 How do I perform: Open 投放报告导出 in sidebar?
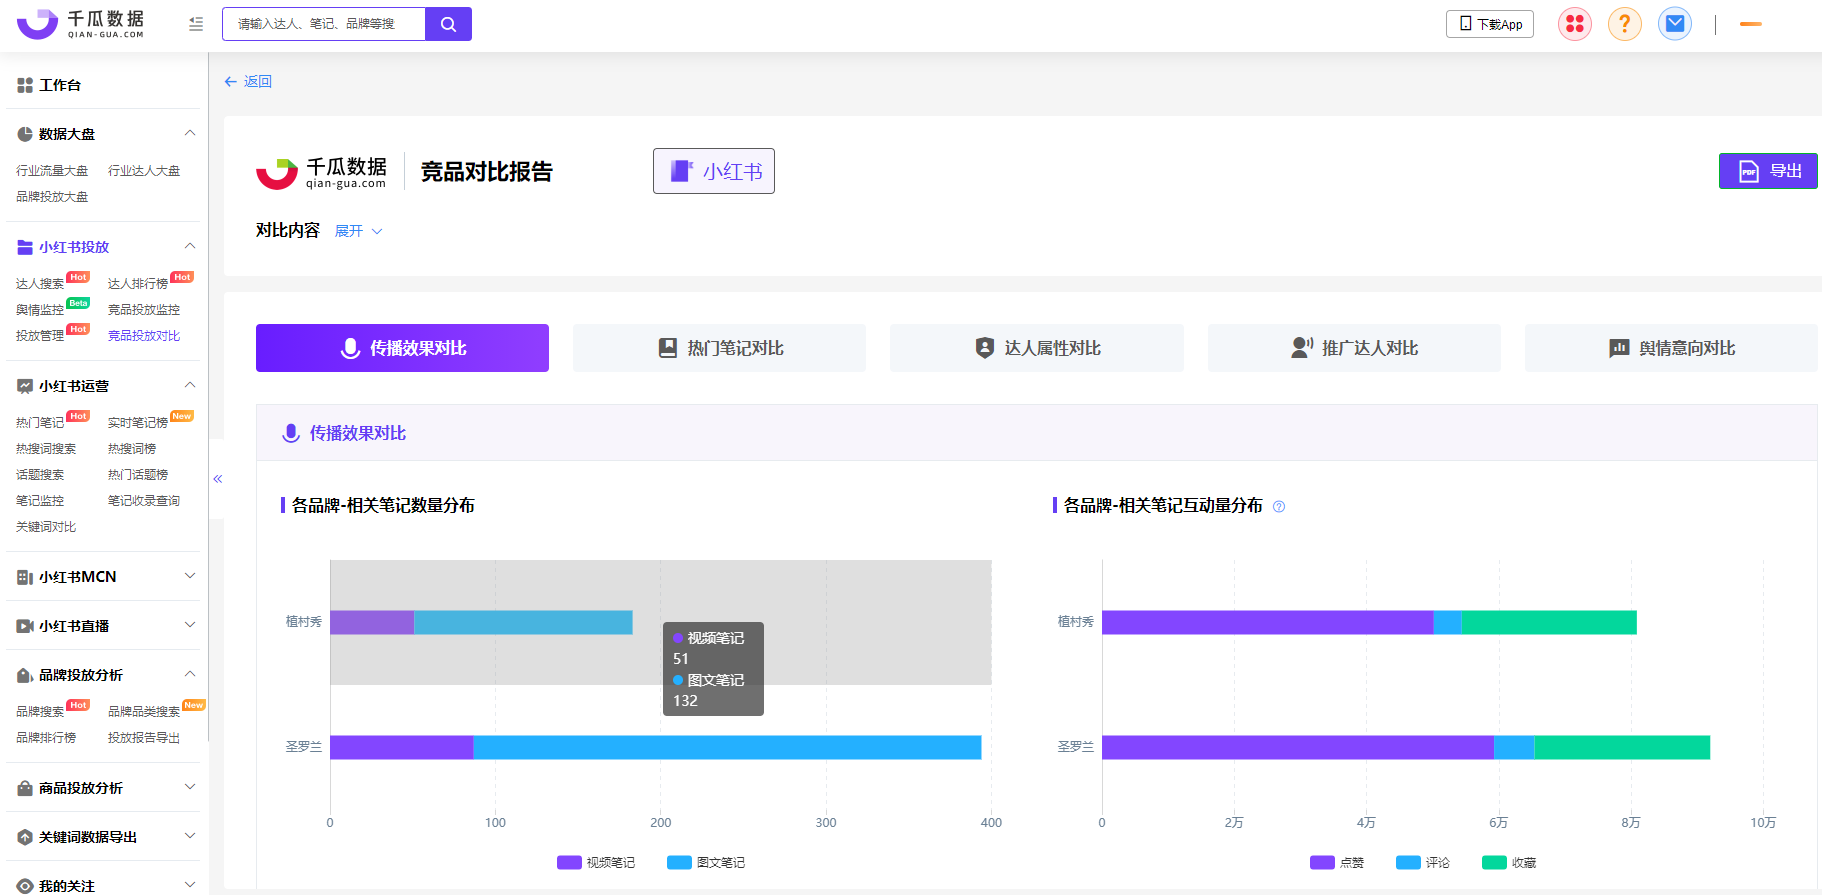tap(144, 738)
